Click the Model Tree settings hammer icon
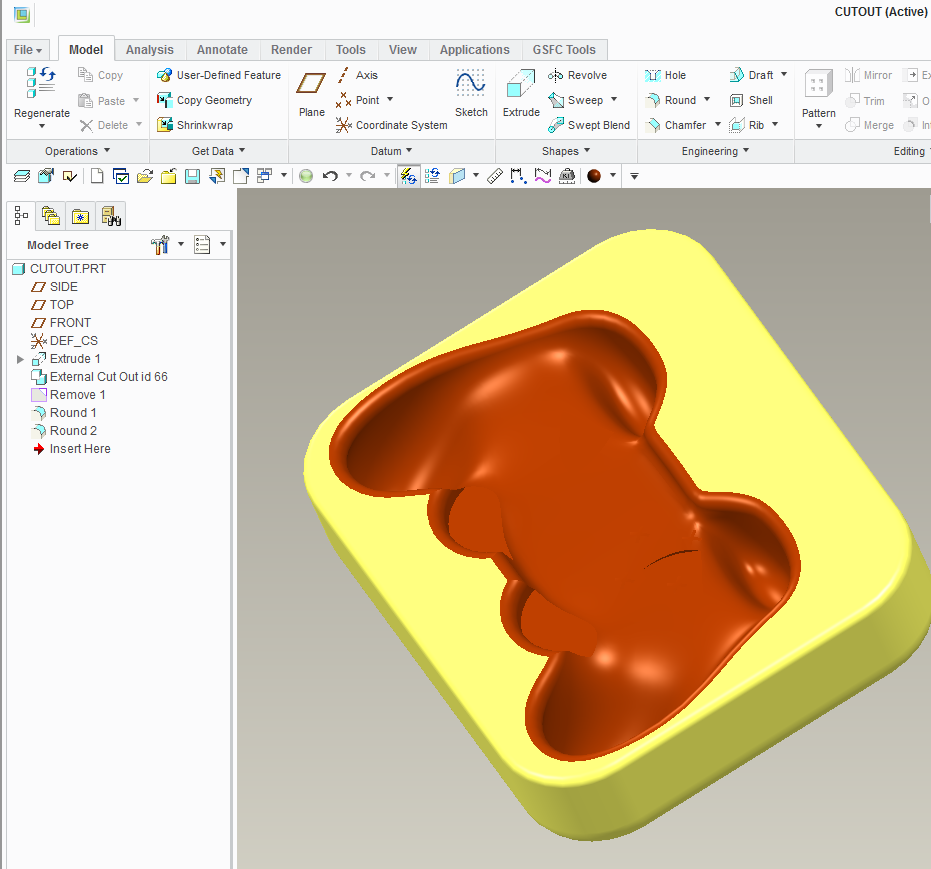Screen dimensions: 931x869 [x=160, y=245]
